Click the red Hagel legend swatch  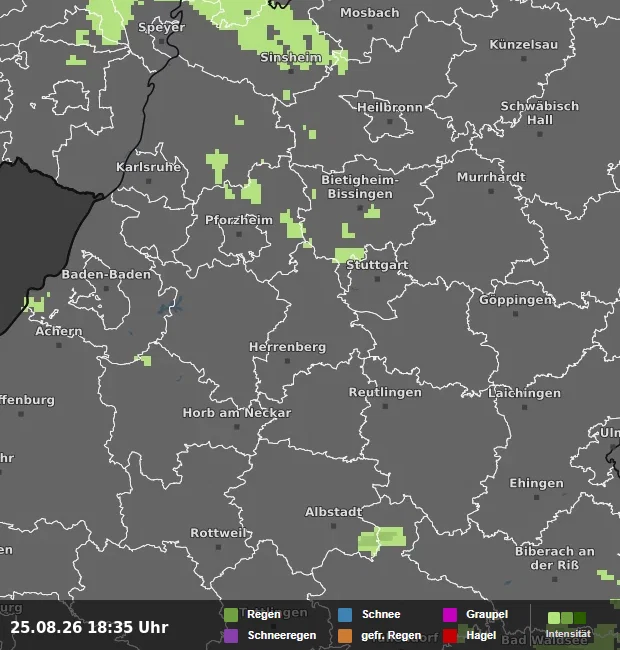[x=450, y=635]
